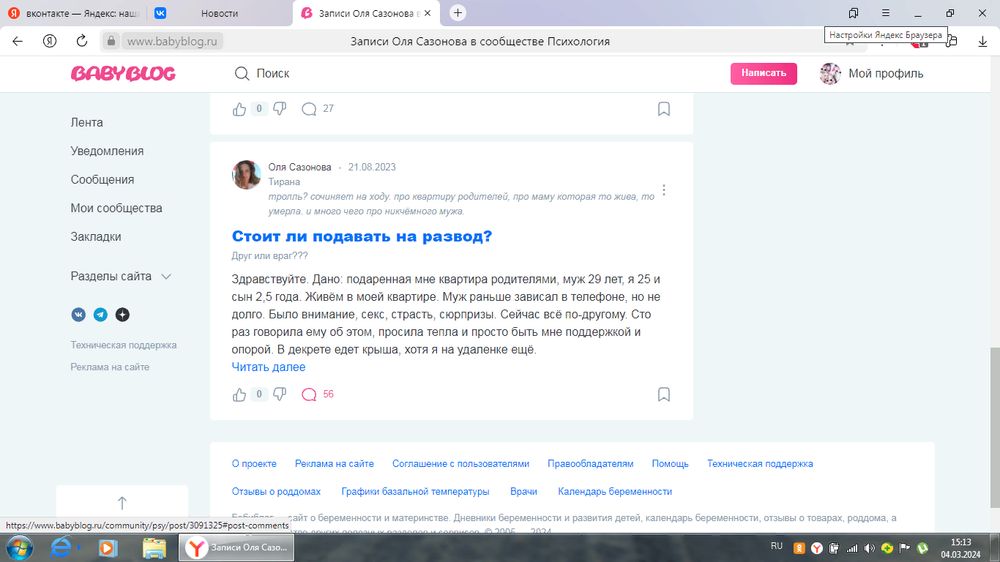1000x562 pixels.
Task: Reload the page with the refresh icon
Action: pos(82,41)
